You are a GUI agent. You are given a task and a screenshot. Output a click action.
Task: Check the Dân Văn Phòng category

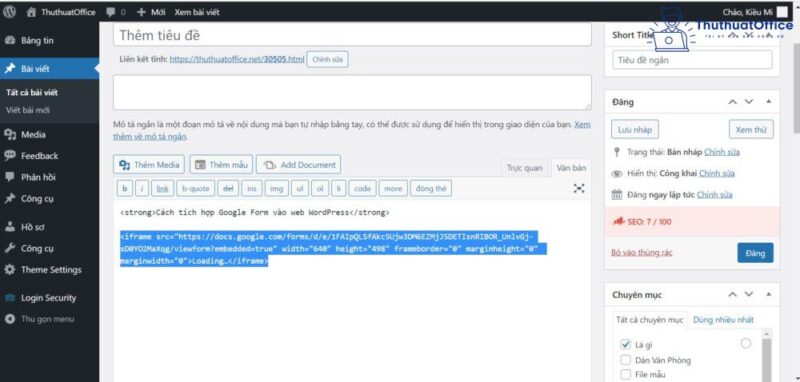pyautogui.click(x=626, y=360)
